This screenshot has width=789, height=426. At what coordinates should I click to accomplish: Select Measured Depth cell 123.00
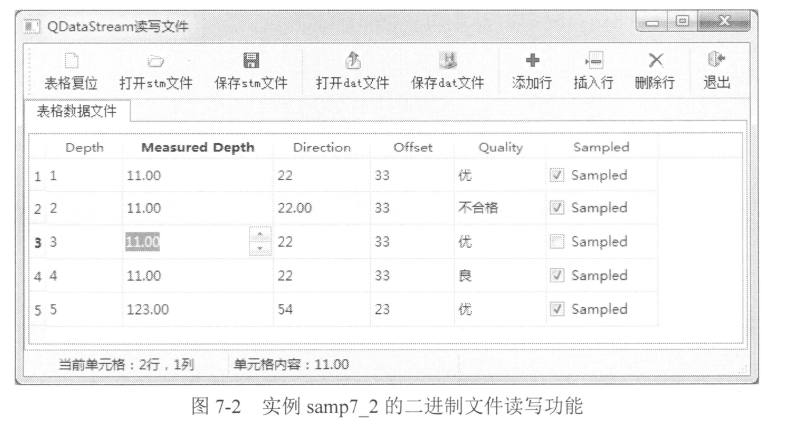[x=198, y=309]
